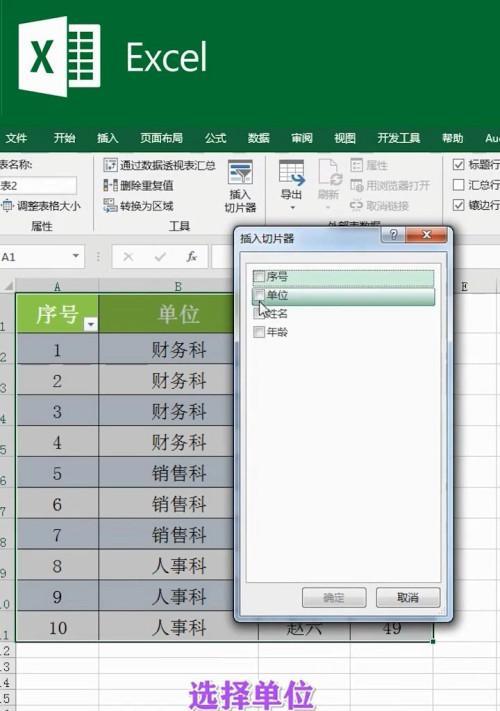
Task: Check the 单位 box in the slicer dialog
Action: point(259,295)
